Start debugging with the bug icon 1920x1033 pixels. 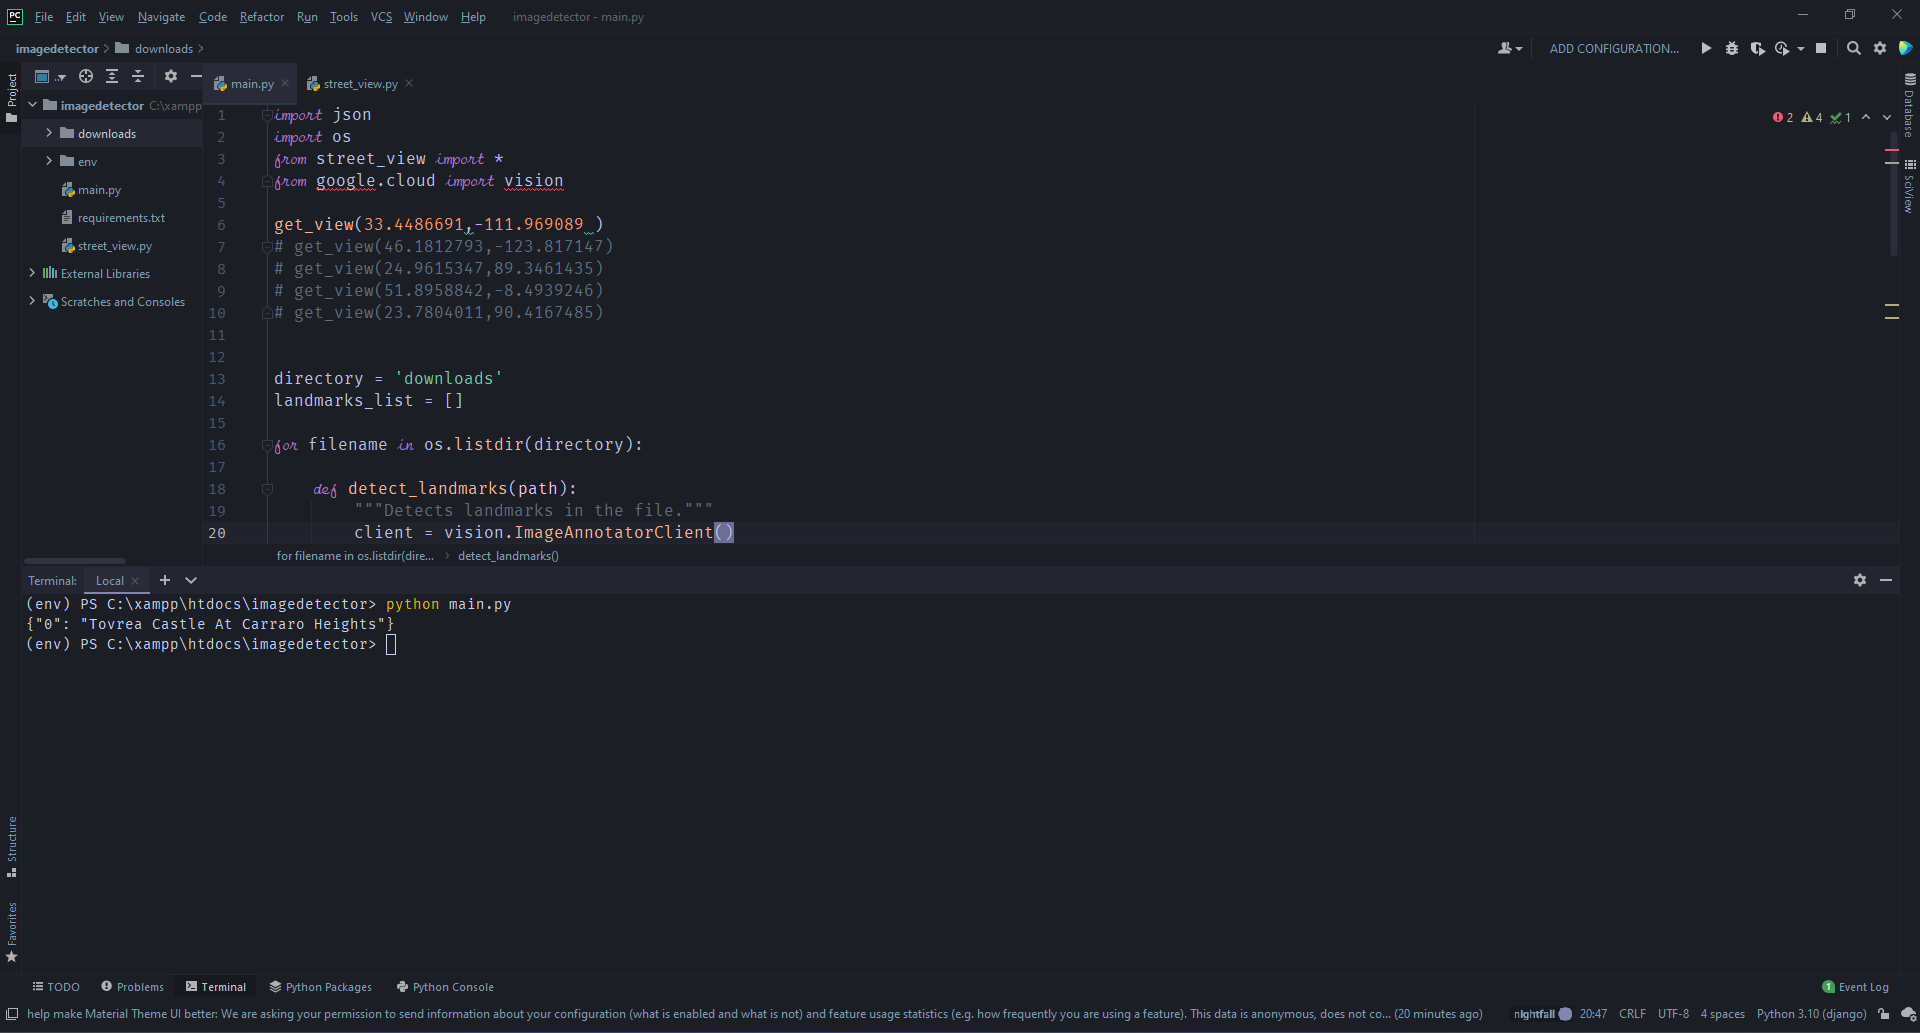coord(1732,48)
